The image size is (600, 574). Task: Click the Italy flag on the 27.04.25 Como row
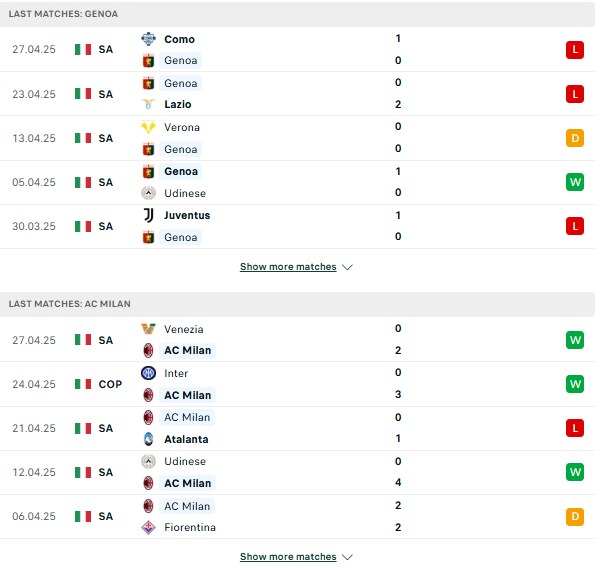(x=83, y=49)
